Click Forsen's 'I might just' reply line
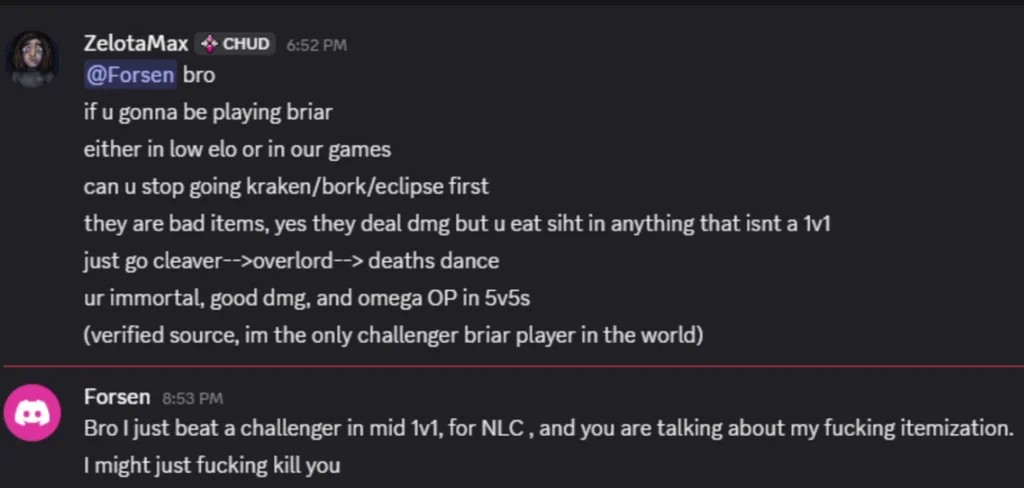 [x=212, y=466]
